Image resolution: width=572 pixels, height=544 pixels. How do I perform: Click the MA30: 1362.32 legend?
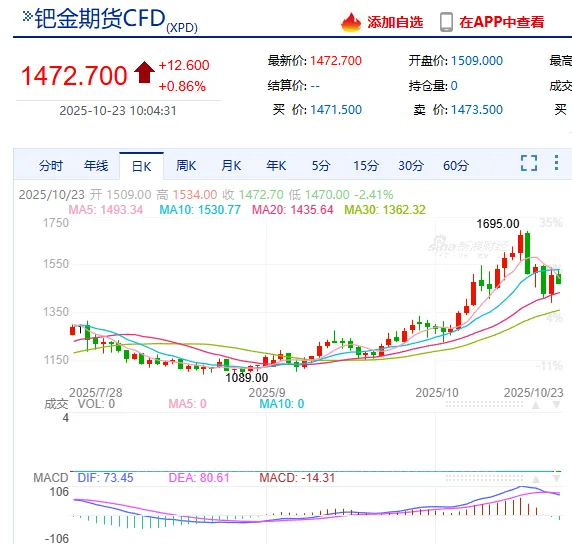pos(385,210)
